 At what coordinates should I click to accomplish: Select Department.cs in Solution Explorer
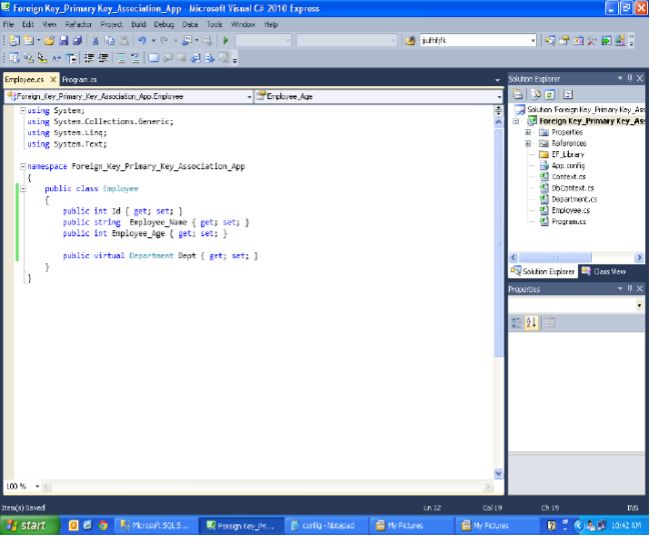tap(573, 199)
